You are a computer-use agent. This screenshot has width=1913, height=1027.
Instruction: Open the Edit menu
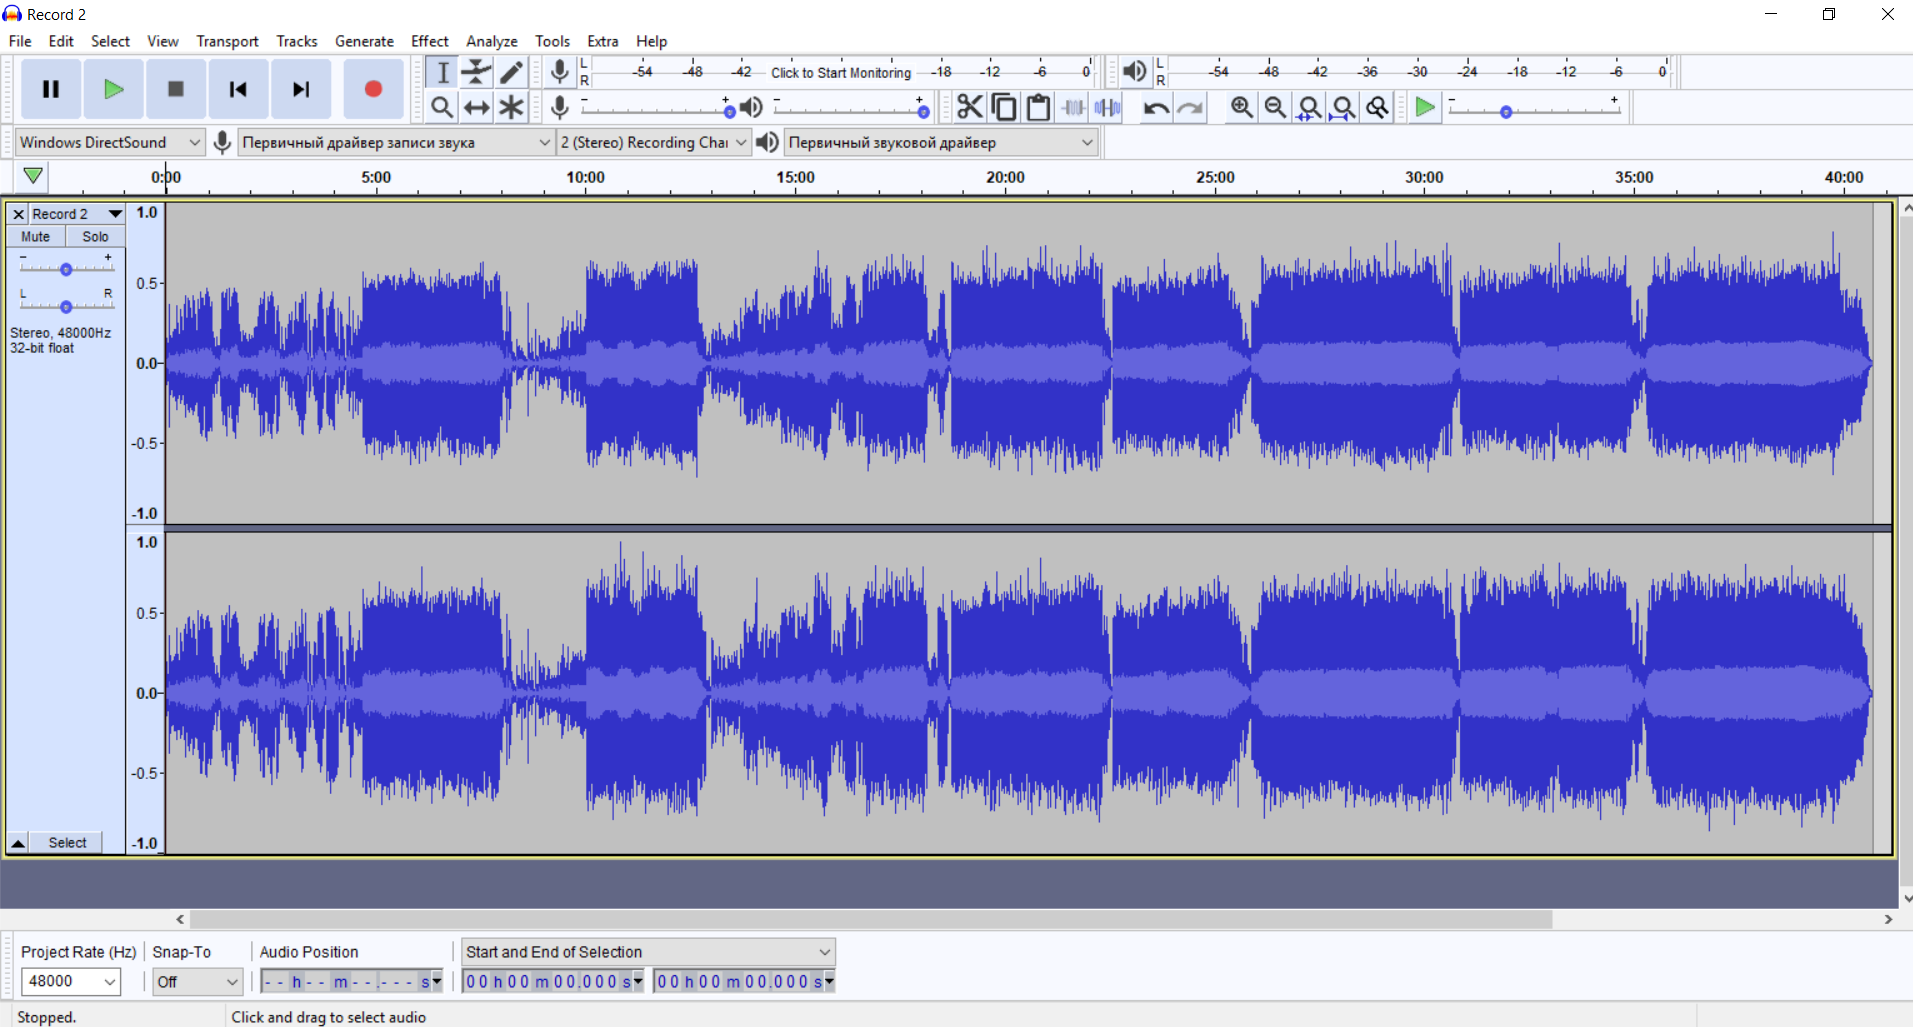[x=61, y=41]
